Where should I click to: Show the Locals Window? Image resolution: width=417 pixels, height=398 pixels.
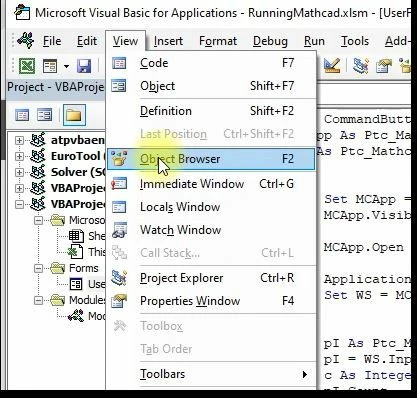coord(211,207)
